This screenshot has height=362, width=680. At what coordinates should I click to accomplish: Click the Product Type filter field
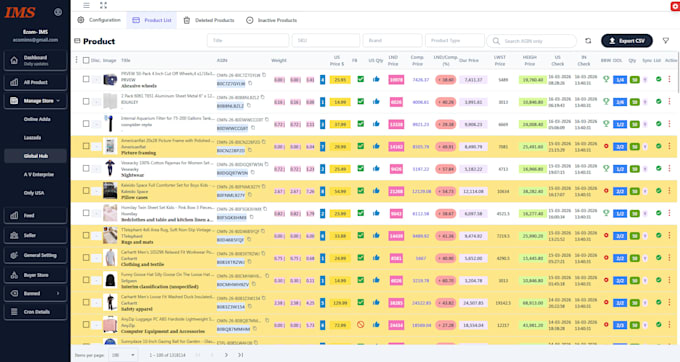(454, 40)
